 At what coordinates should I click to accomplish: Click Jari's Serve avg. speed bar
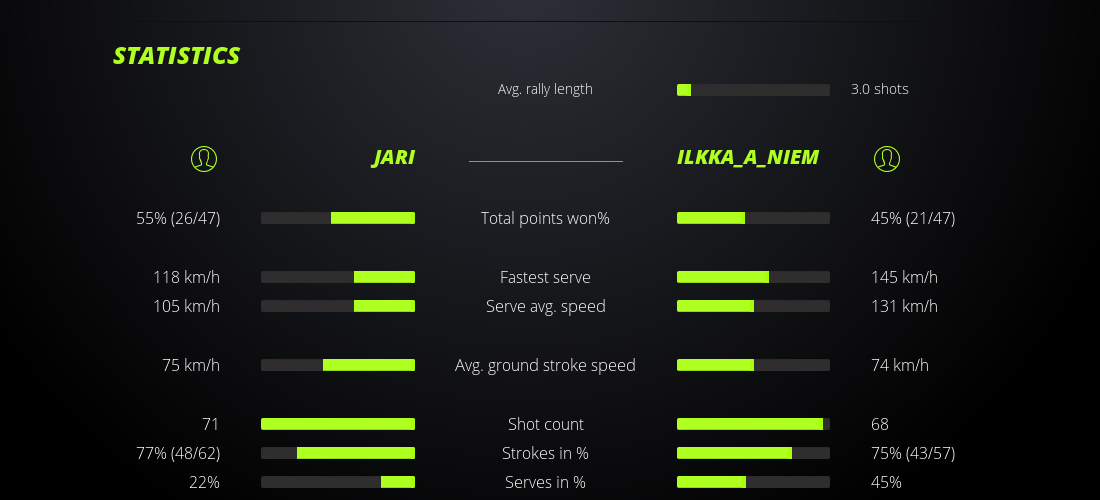338,306
